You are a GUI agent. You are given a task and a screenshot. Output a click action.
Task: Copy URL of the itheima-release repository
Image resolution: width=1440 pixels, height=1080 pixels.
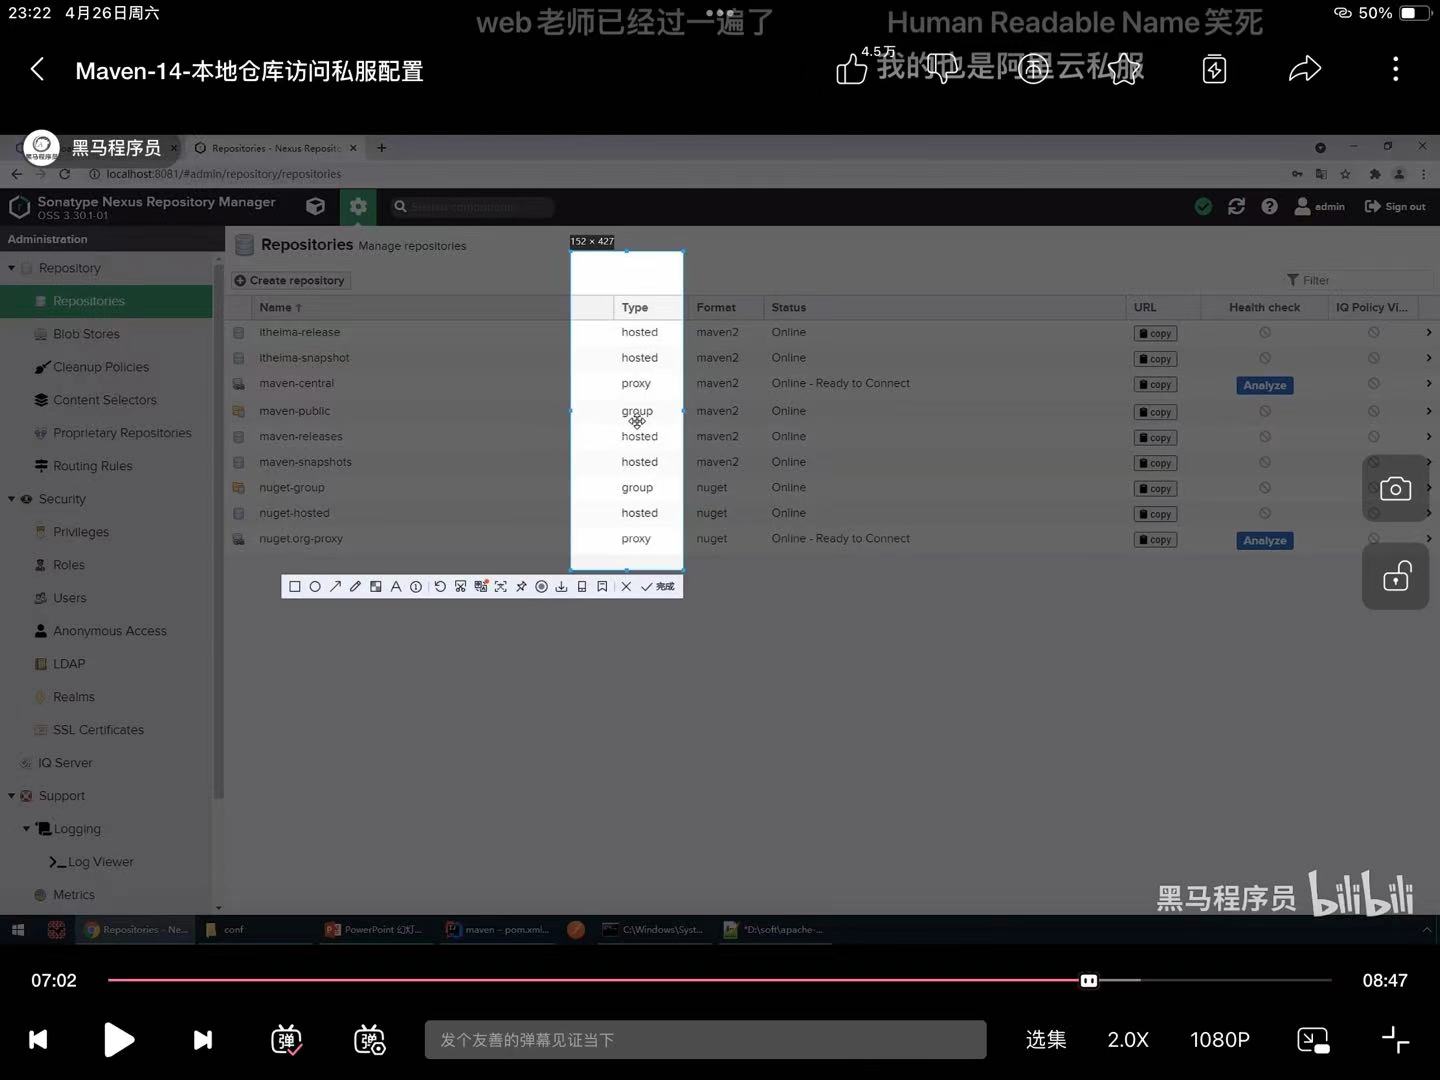pos(1155,333)
